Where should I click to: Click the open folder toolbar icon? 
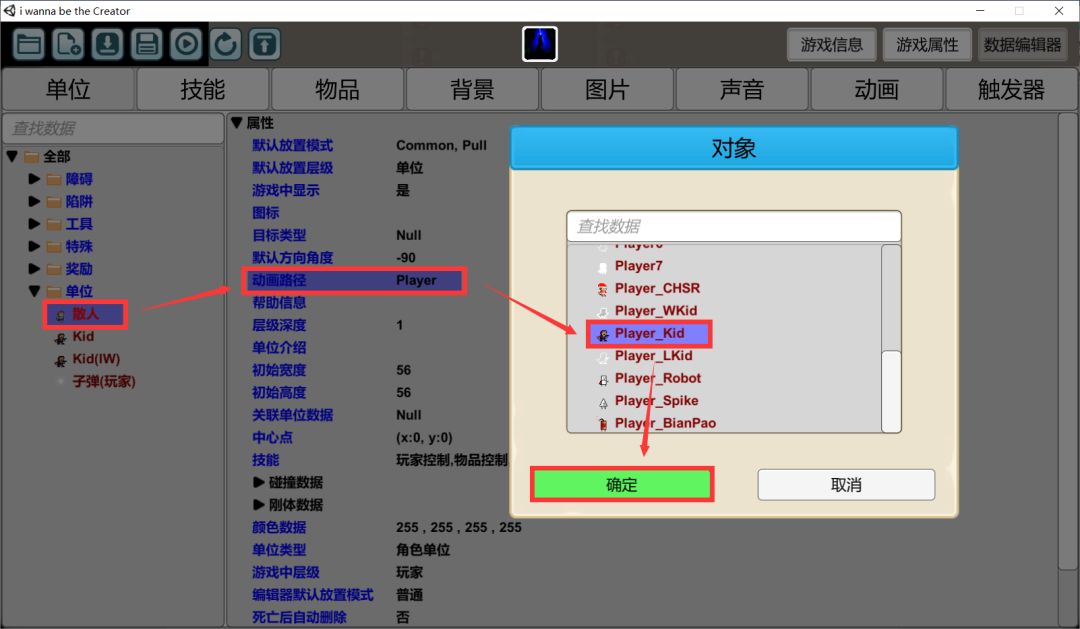pos(29,44)
